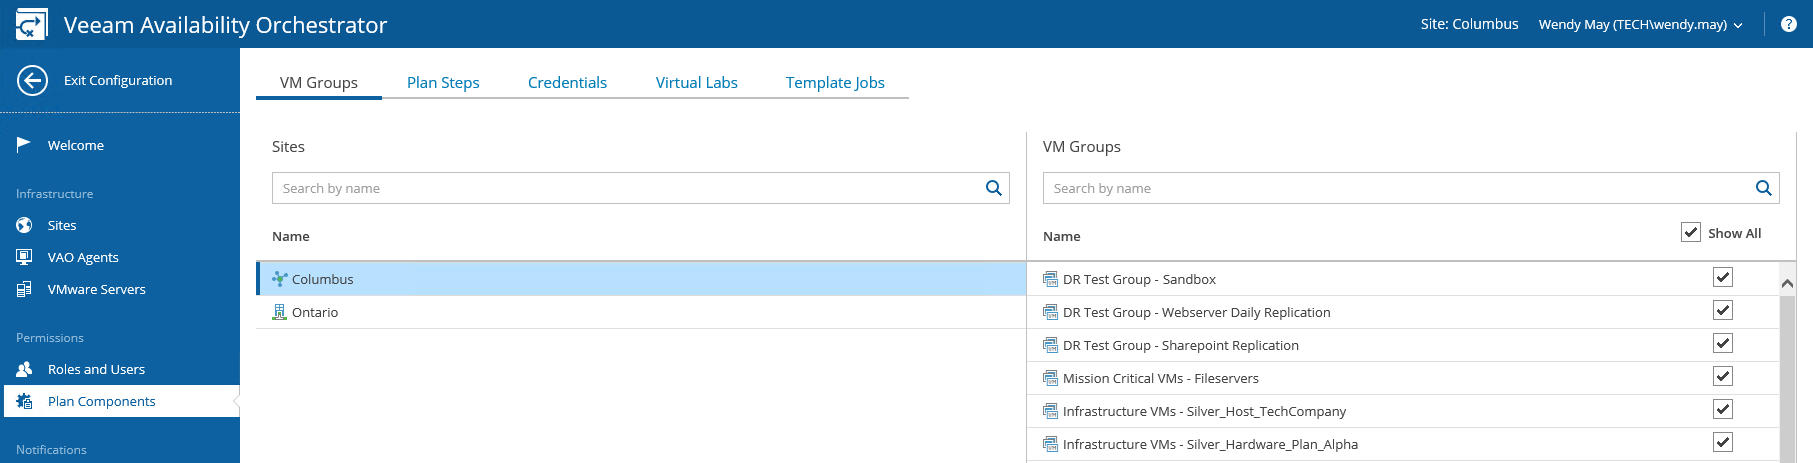Click the Webserver Daily Replication group icon
This screenshot has height=463, width=1813.
coord(1050,312)
